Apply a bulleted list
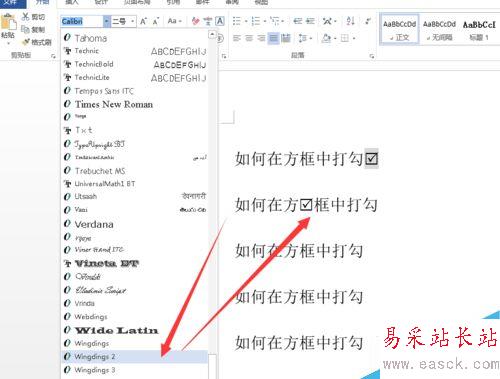Screen dimensions: 500x379 coord(237,21)
